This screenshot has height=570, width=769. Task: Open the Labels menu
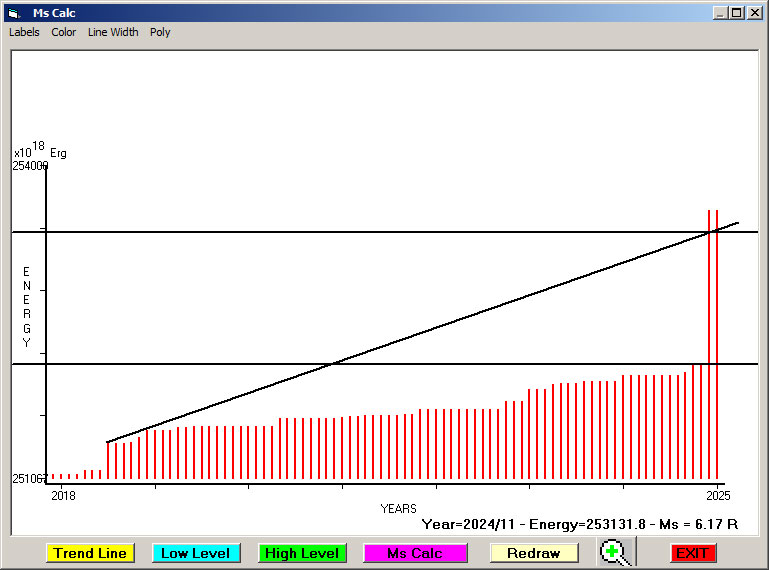[24, 32]
